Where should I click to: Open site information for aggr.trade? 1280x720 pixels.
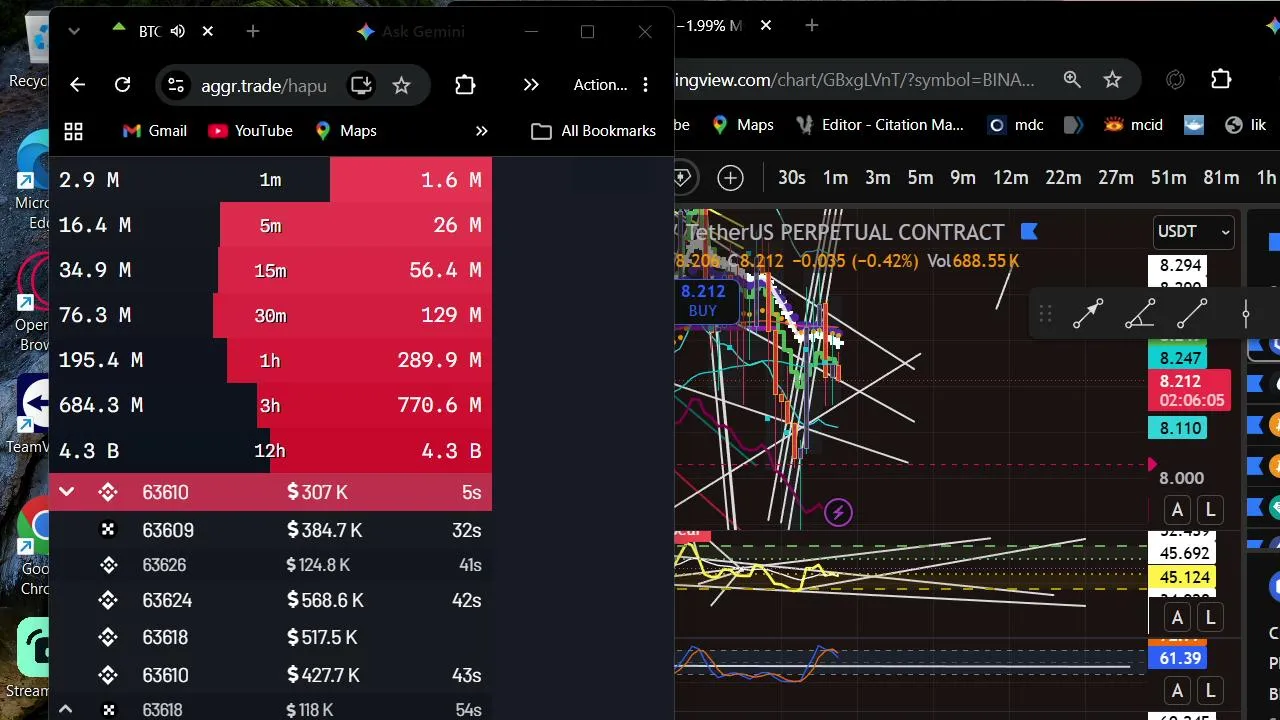176,85
